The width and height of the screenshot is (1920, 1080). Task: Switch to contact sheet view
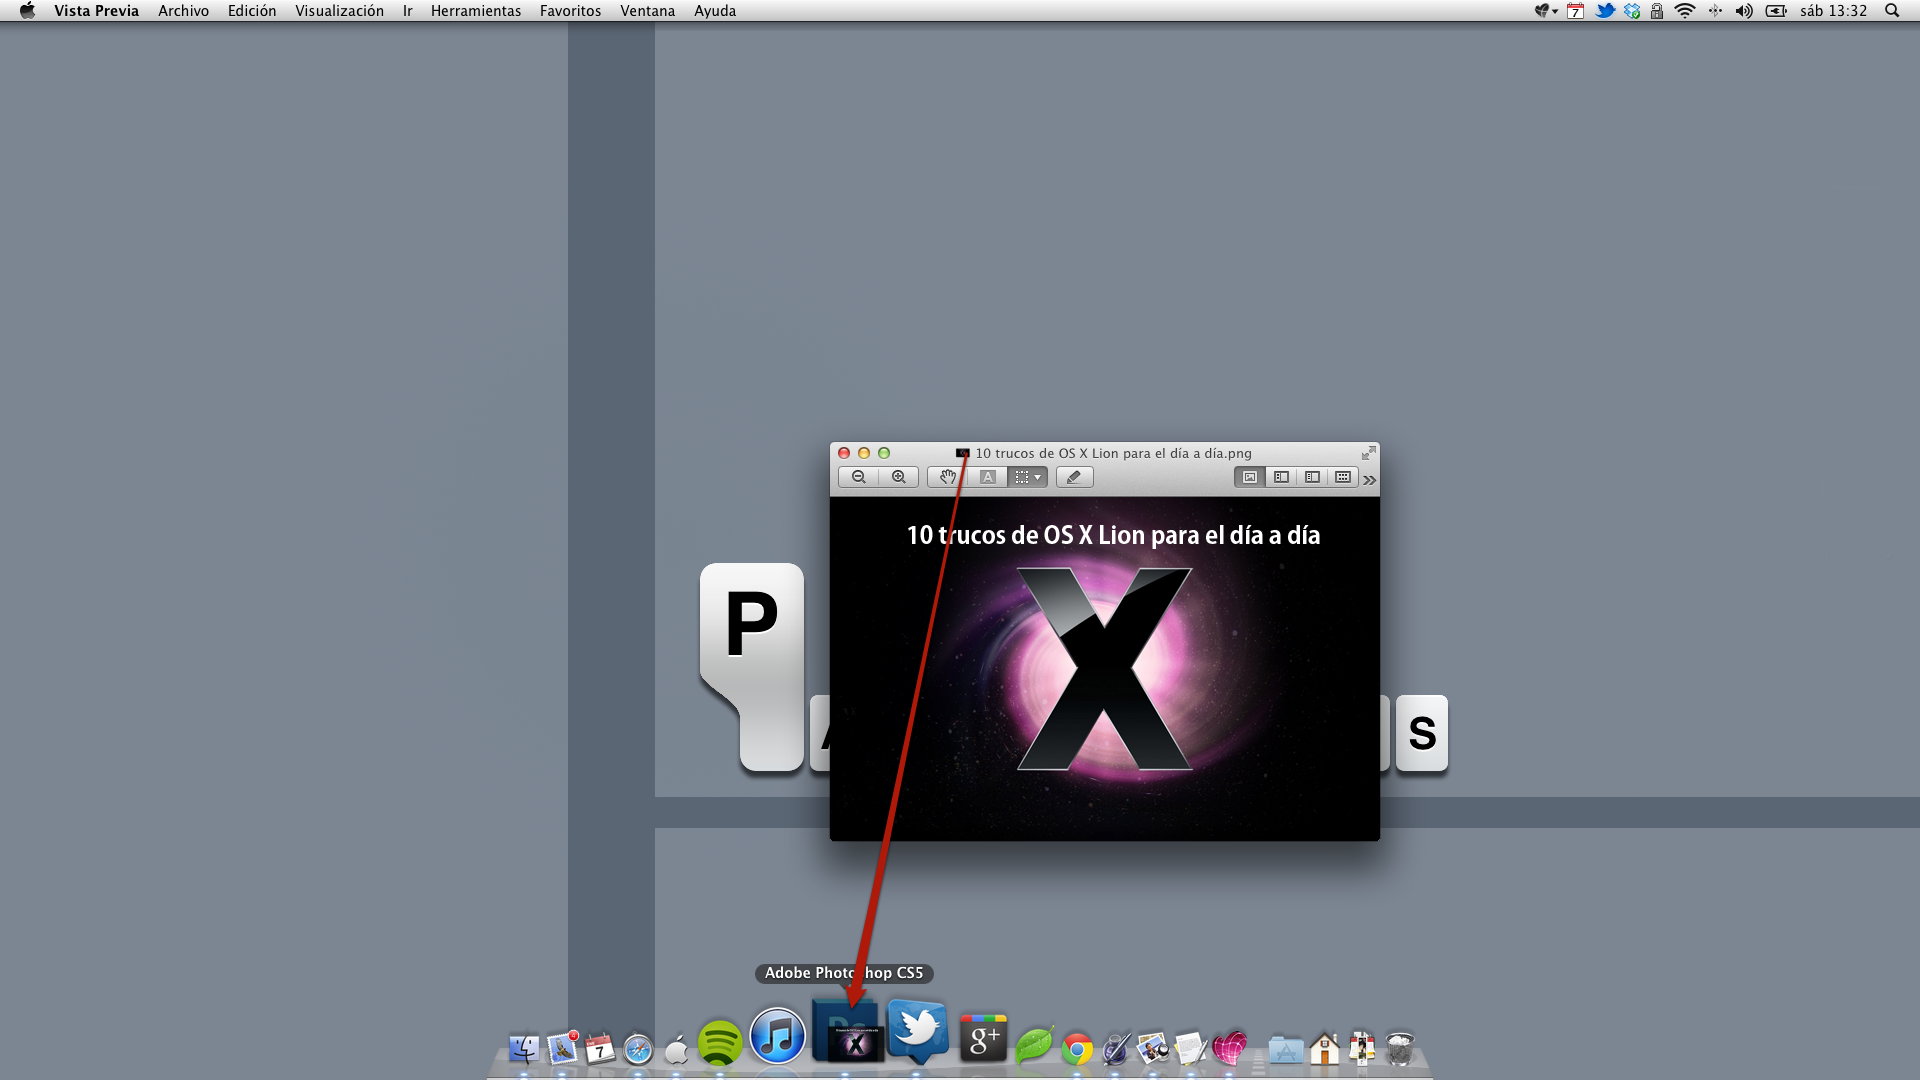[x=1343, y=477]
